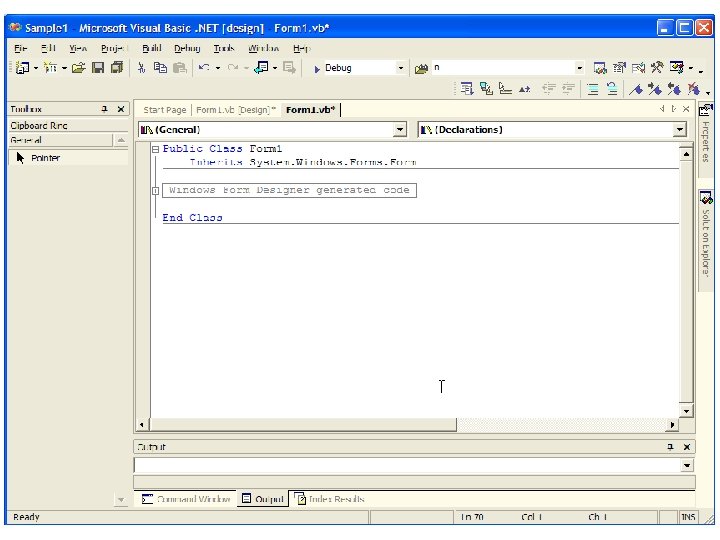Click the Find in Files icon
The image size is (720, 540).
[x=421, y=69]
